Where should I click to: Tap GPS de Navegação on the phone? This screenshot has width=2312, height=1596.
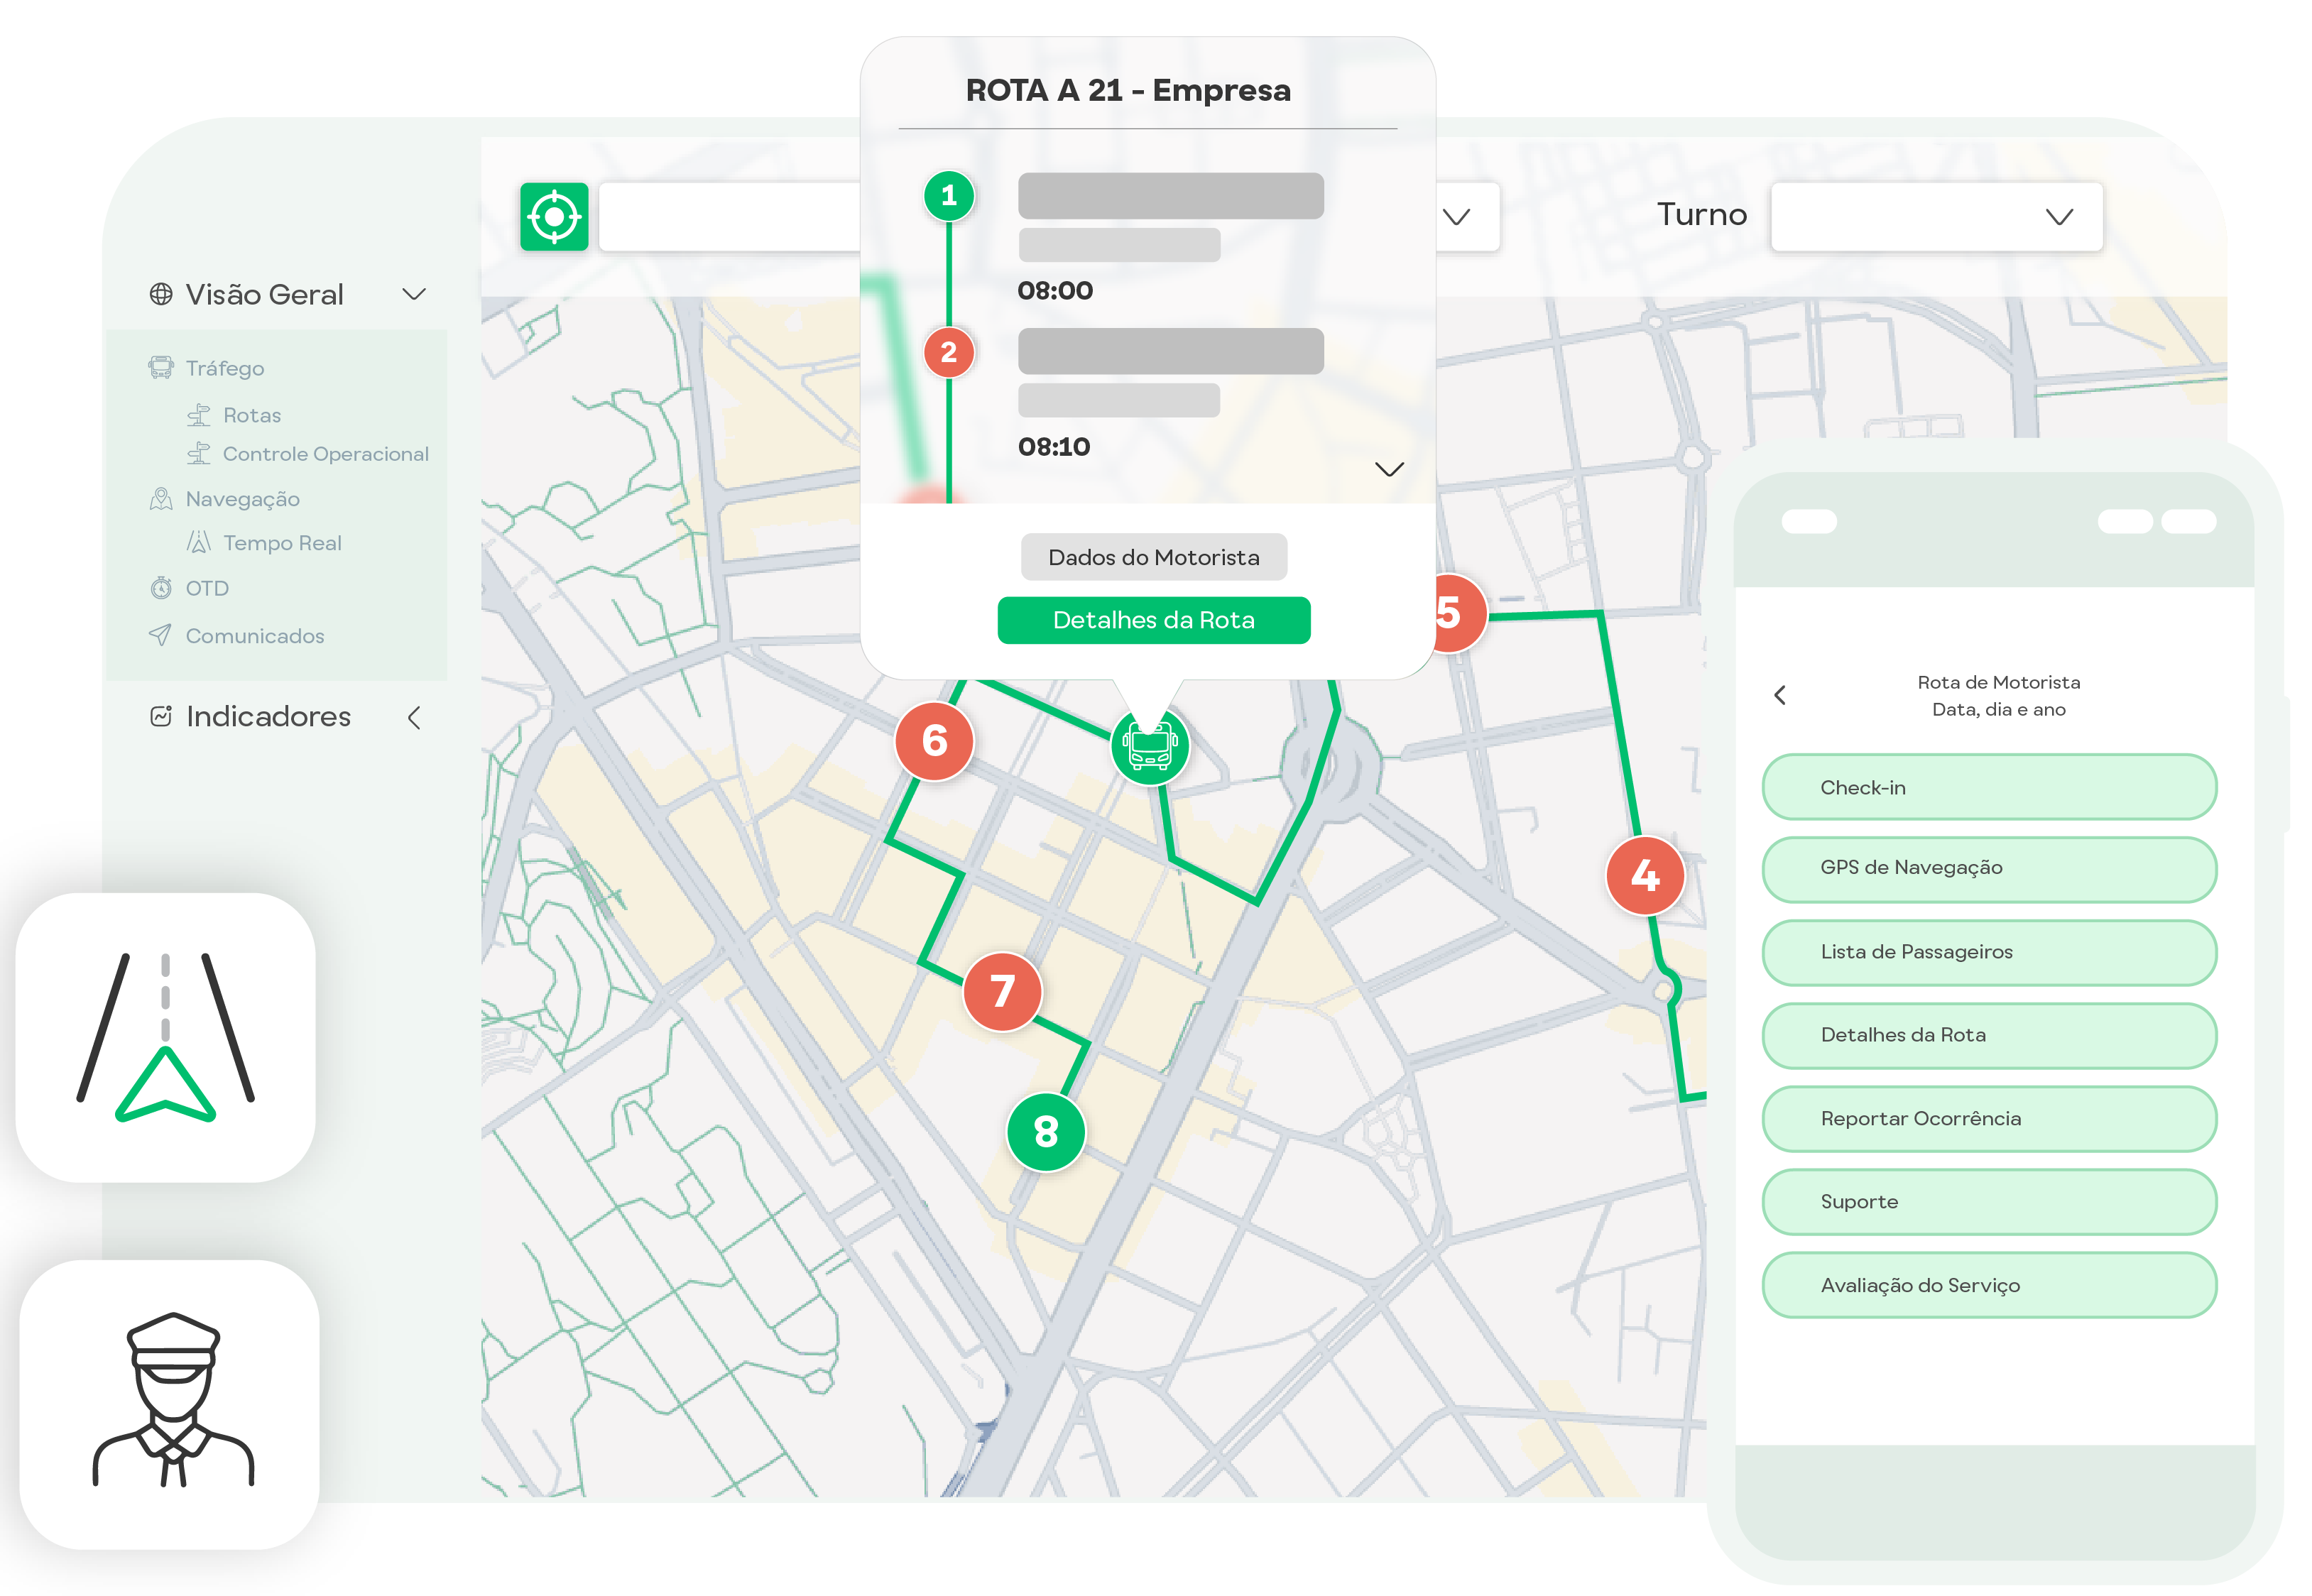tap(1989, 868)
